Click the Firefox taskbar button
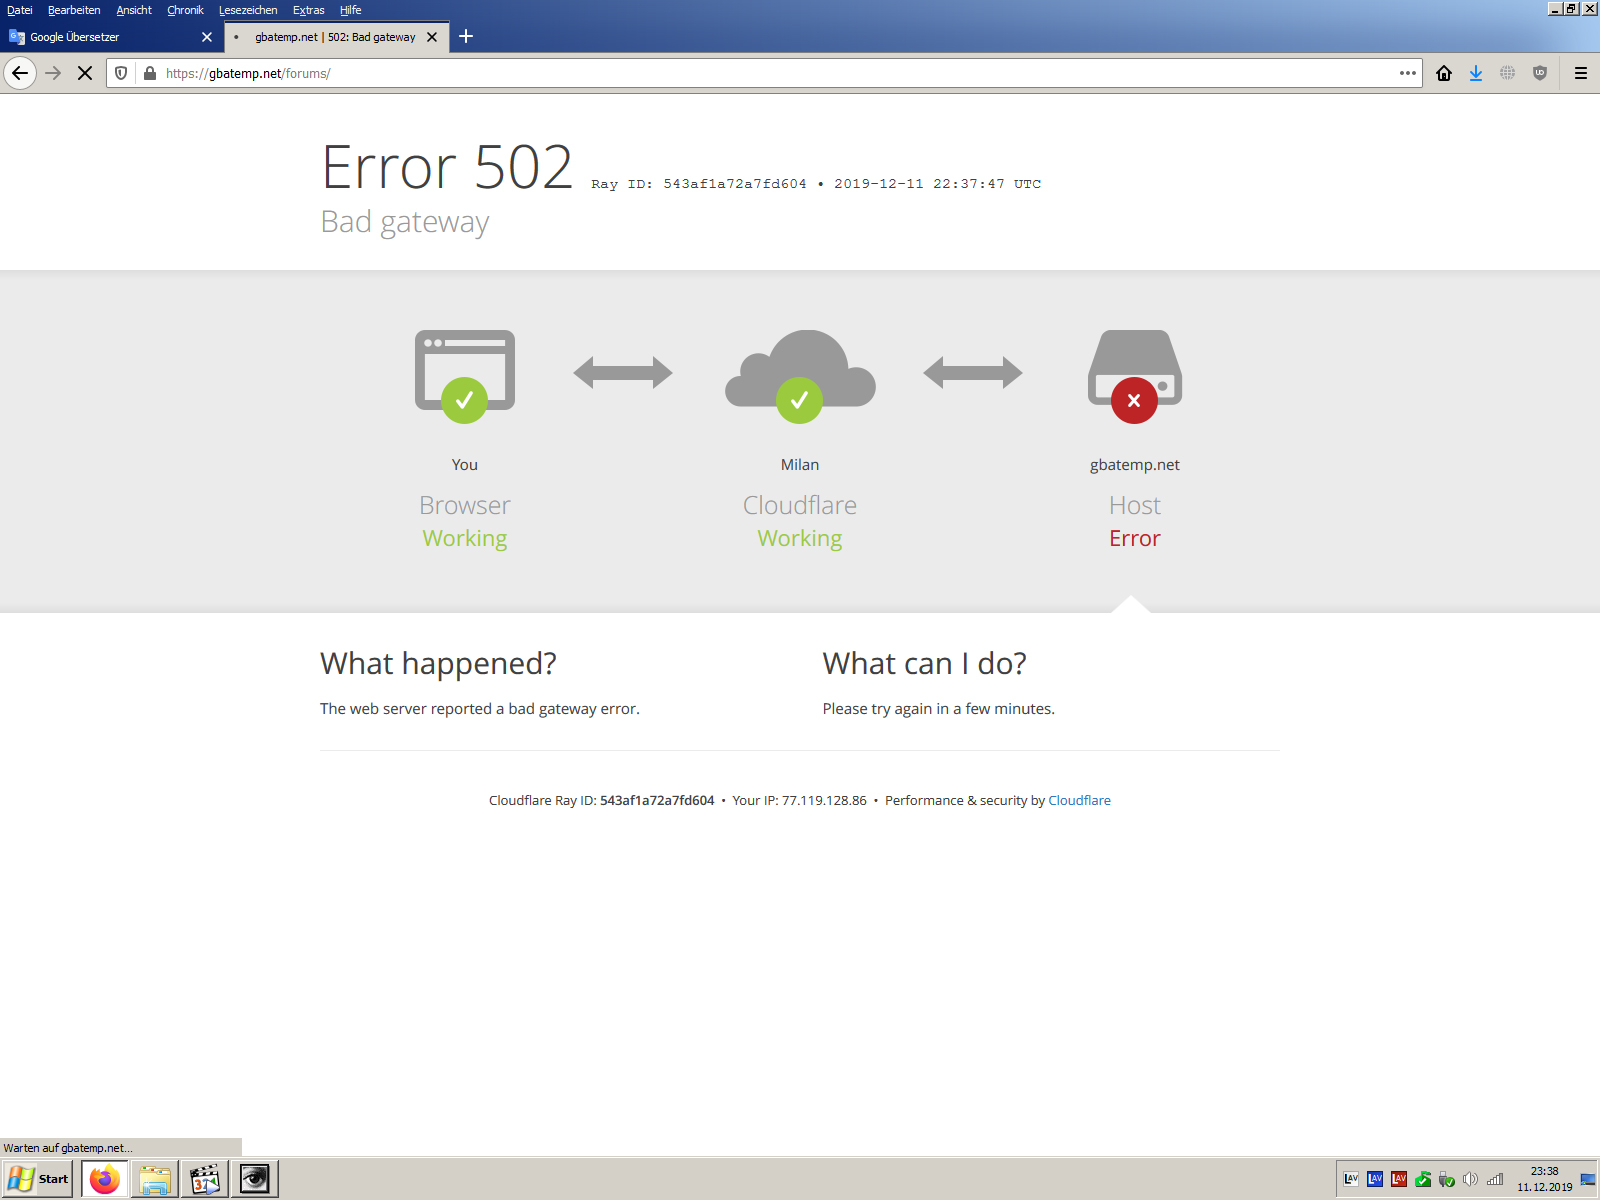Image resolution: width=1600 pixels, height=1200 pixels. tap(105, 1179)
